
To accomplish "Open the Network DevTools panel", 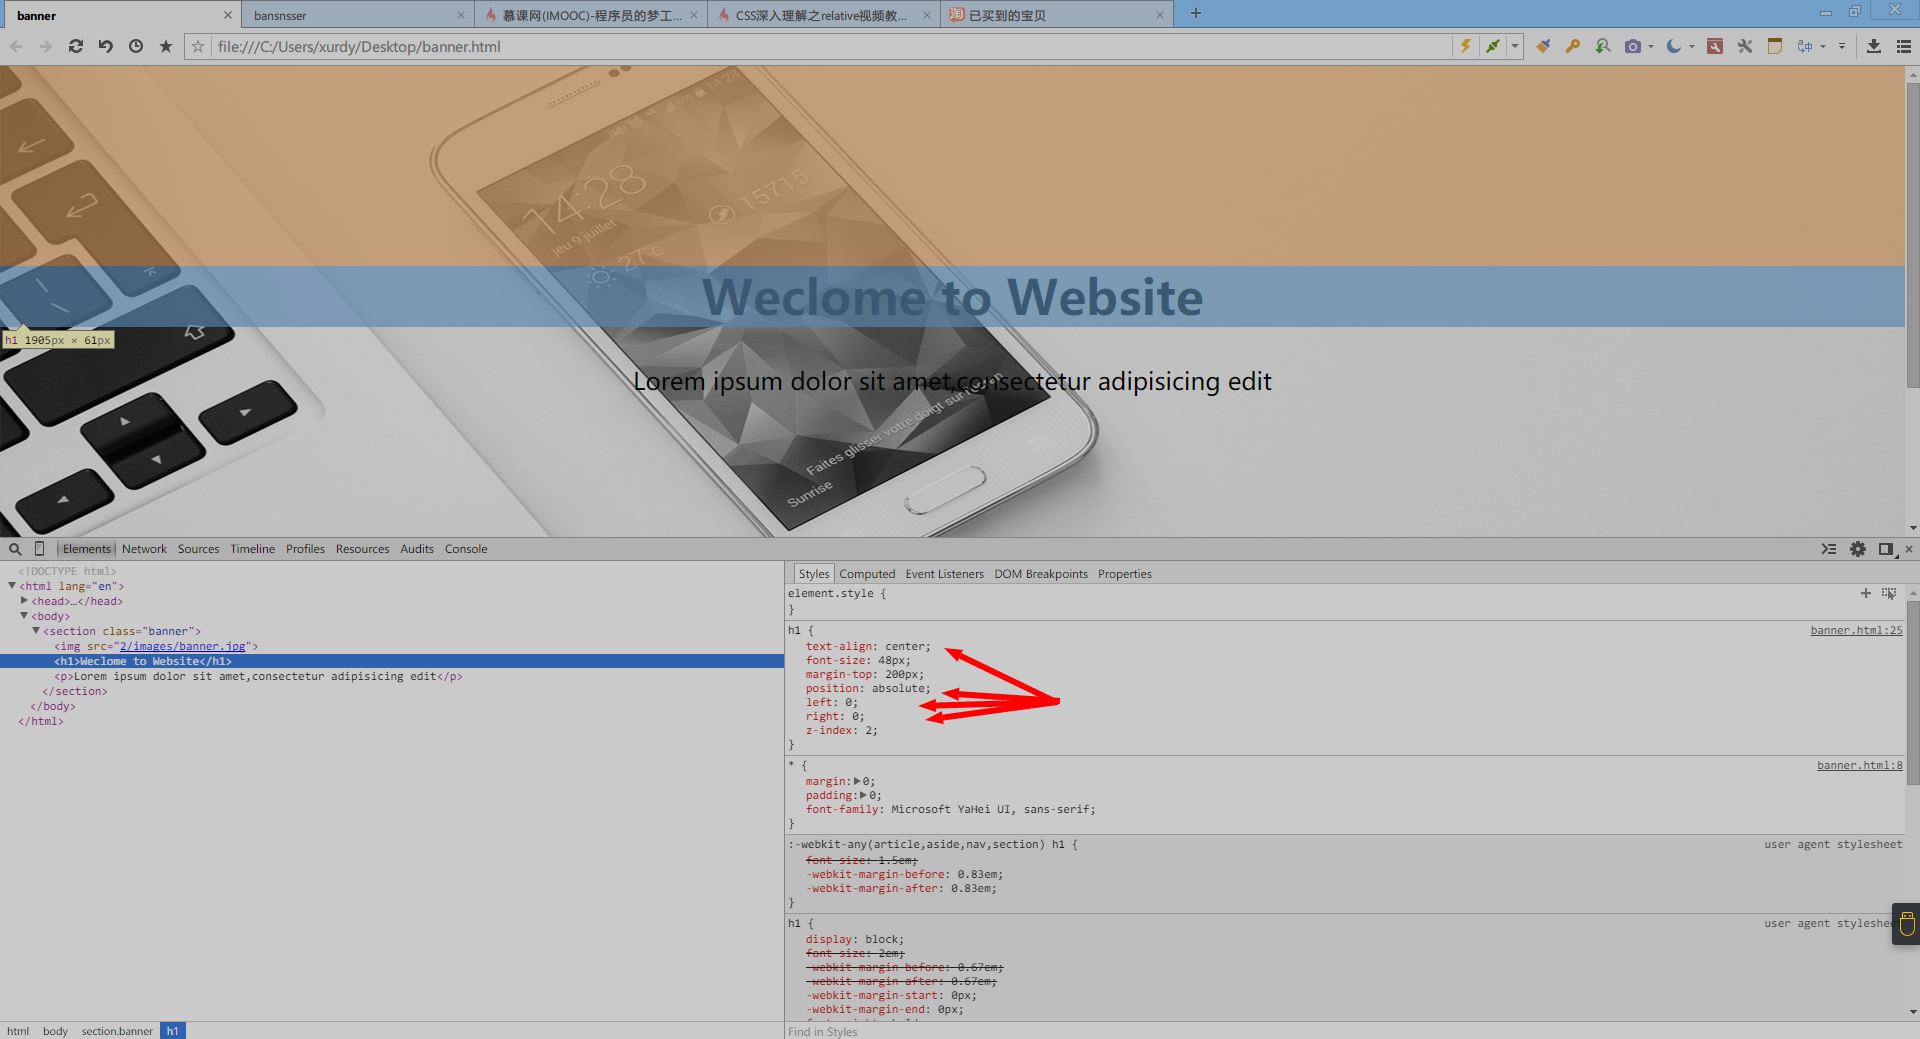I will [144, 549].
